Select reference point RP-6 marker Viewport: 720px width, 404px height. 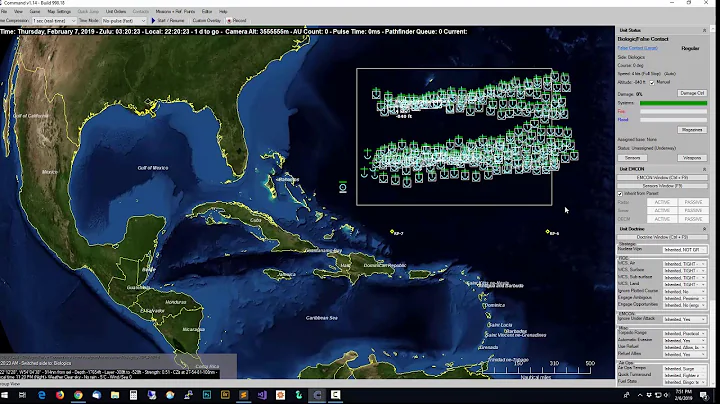[548, 232]
